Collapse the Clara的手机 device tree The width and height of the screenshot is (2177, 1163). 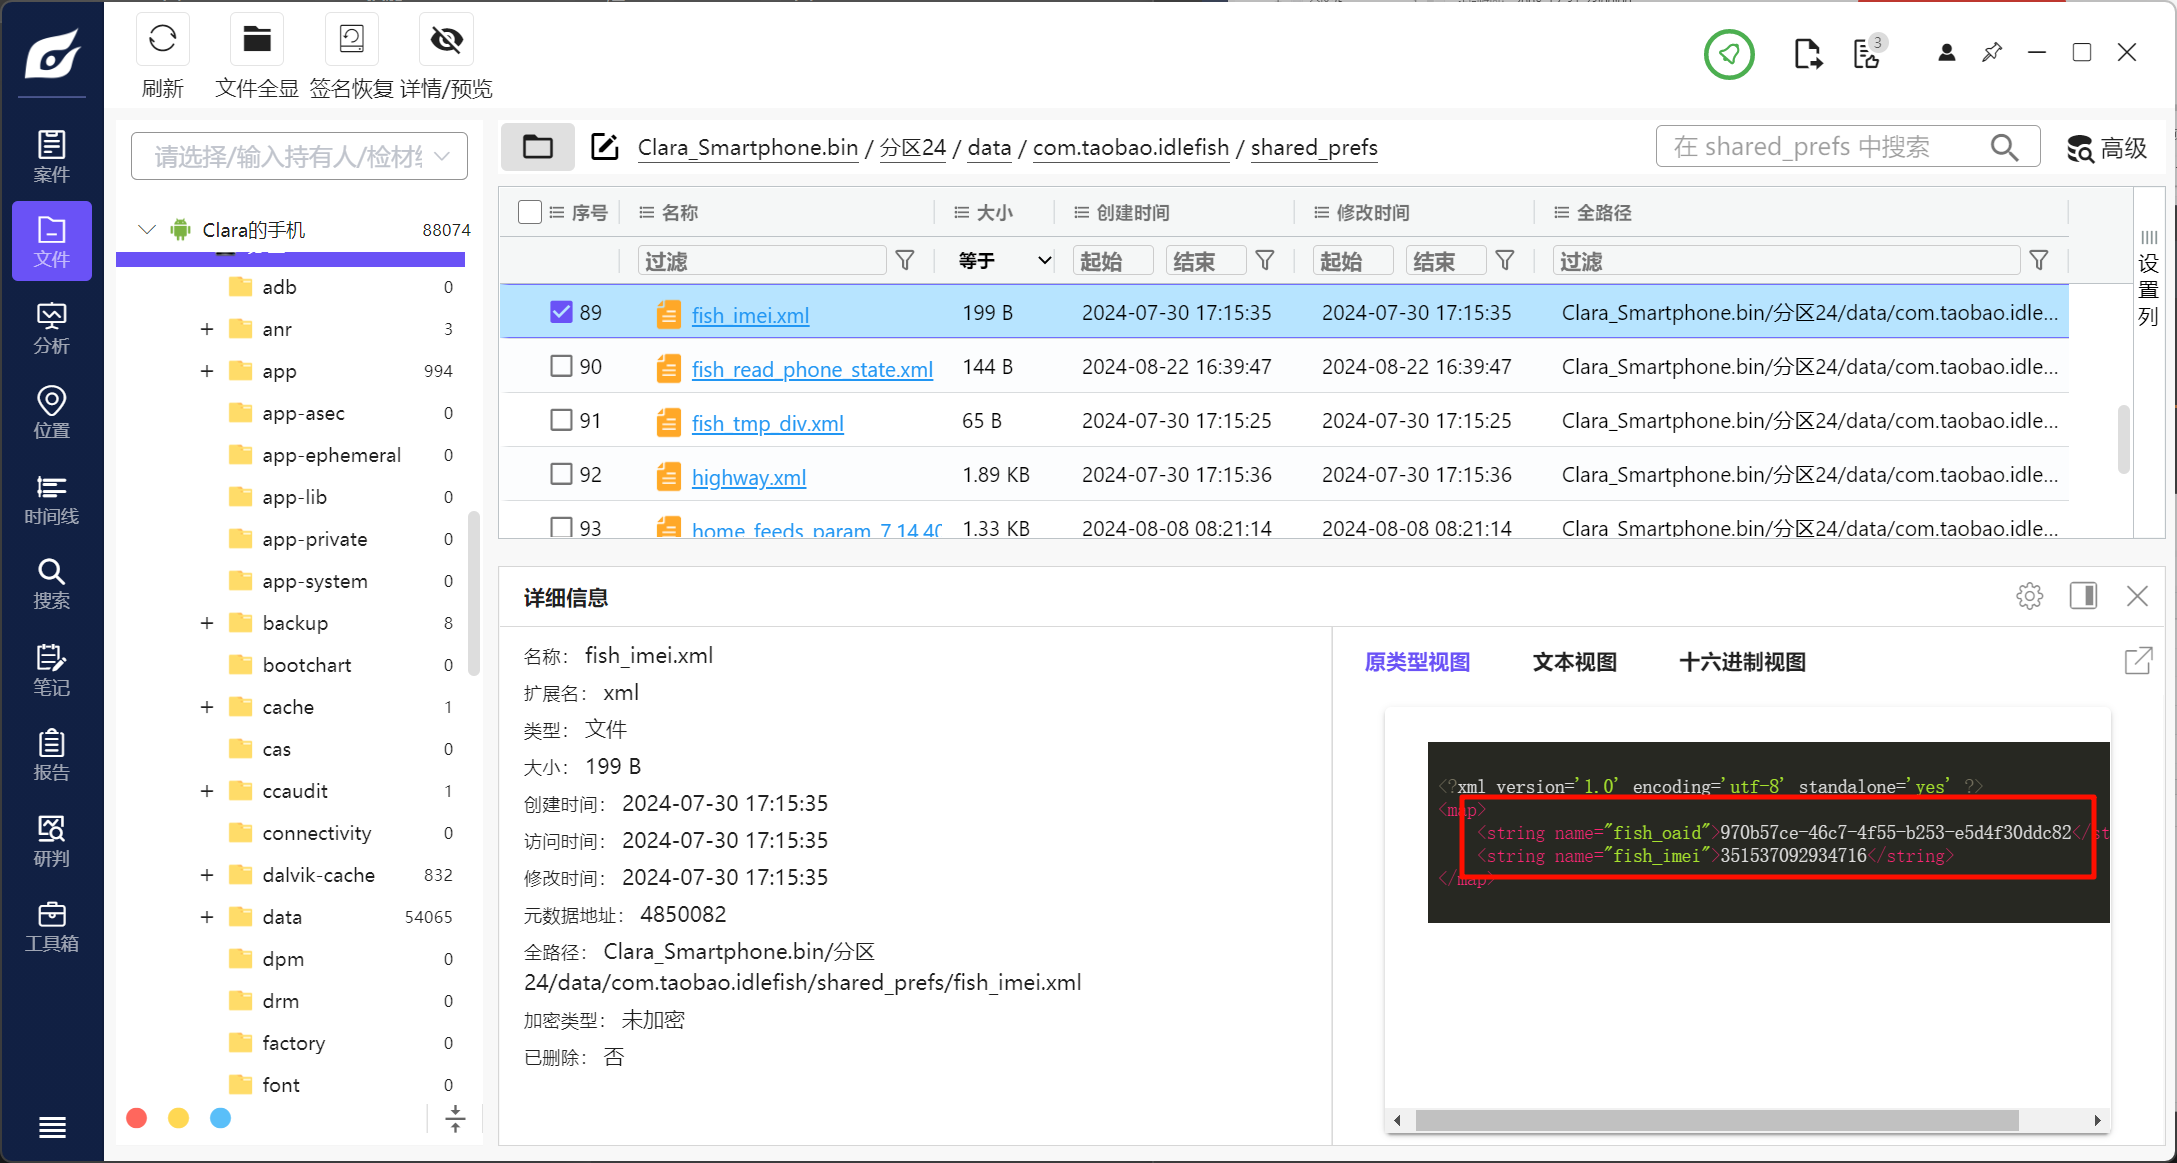click(x=147, y=230)
